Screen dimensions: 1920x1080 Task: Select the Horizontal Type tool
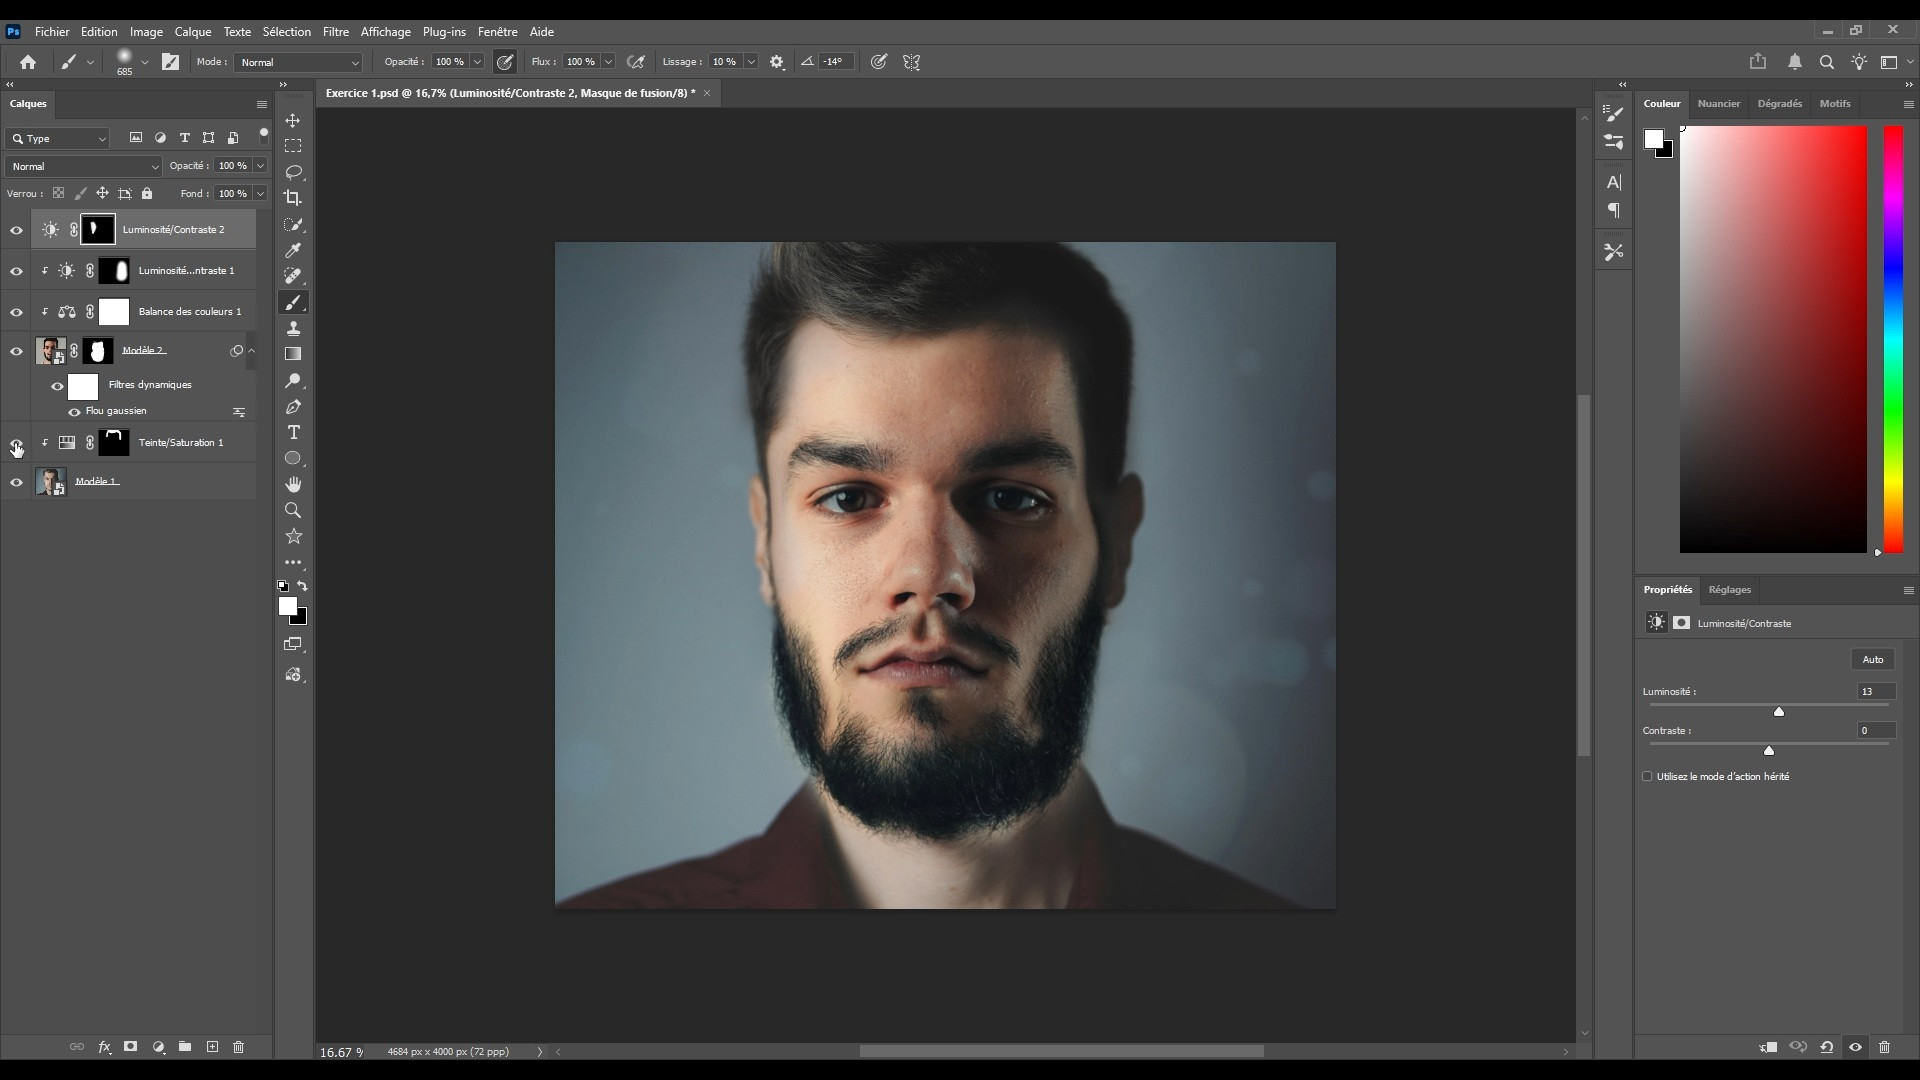pos(293,433)
